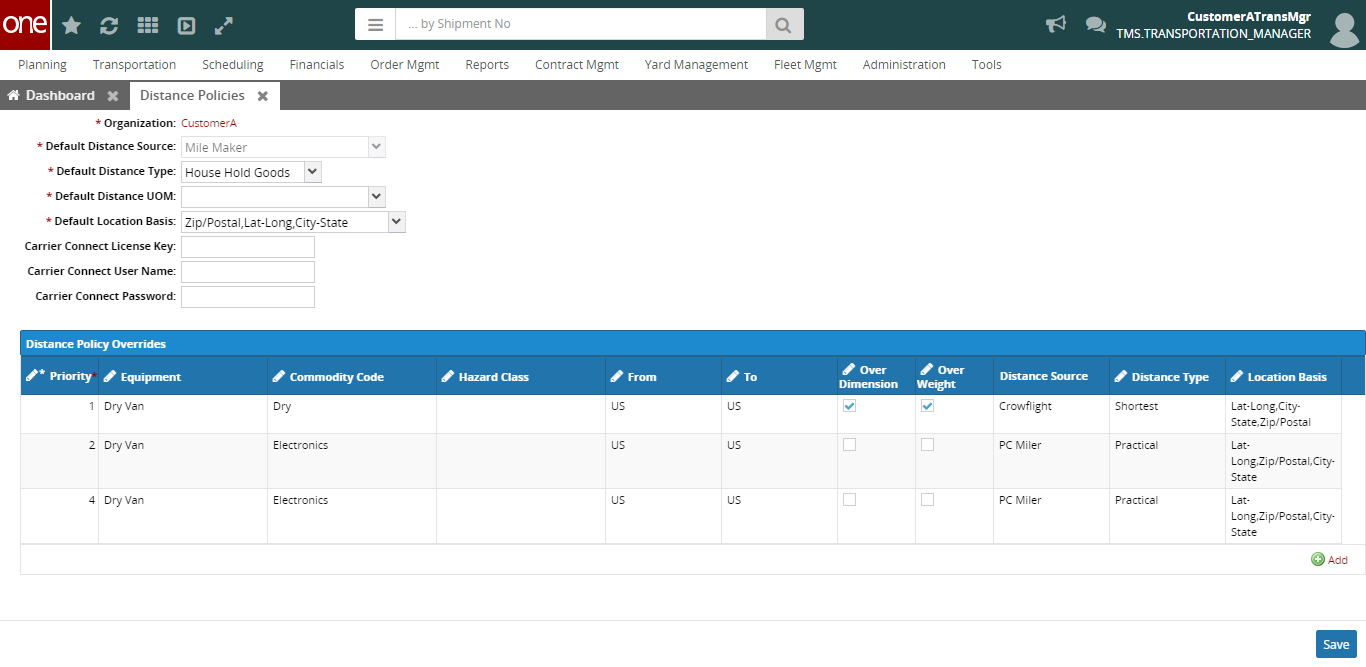This screenshot has width=1366, height=667.
Task: Open the grid apps switcher icon
Action: pos(148,25)
